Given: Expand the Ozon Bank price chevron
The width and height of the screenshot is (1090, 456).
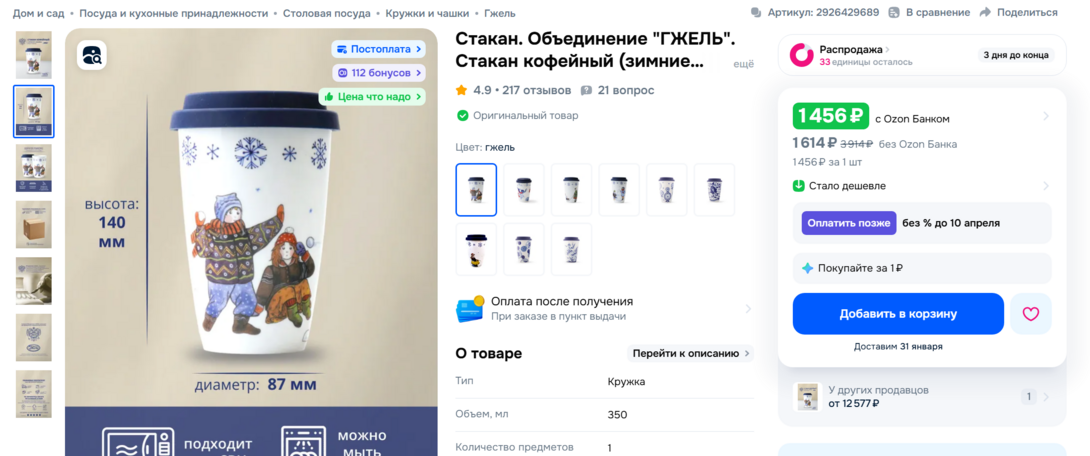Looking at the screenshot, I should tap(1046, 116).
